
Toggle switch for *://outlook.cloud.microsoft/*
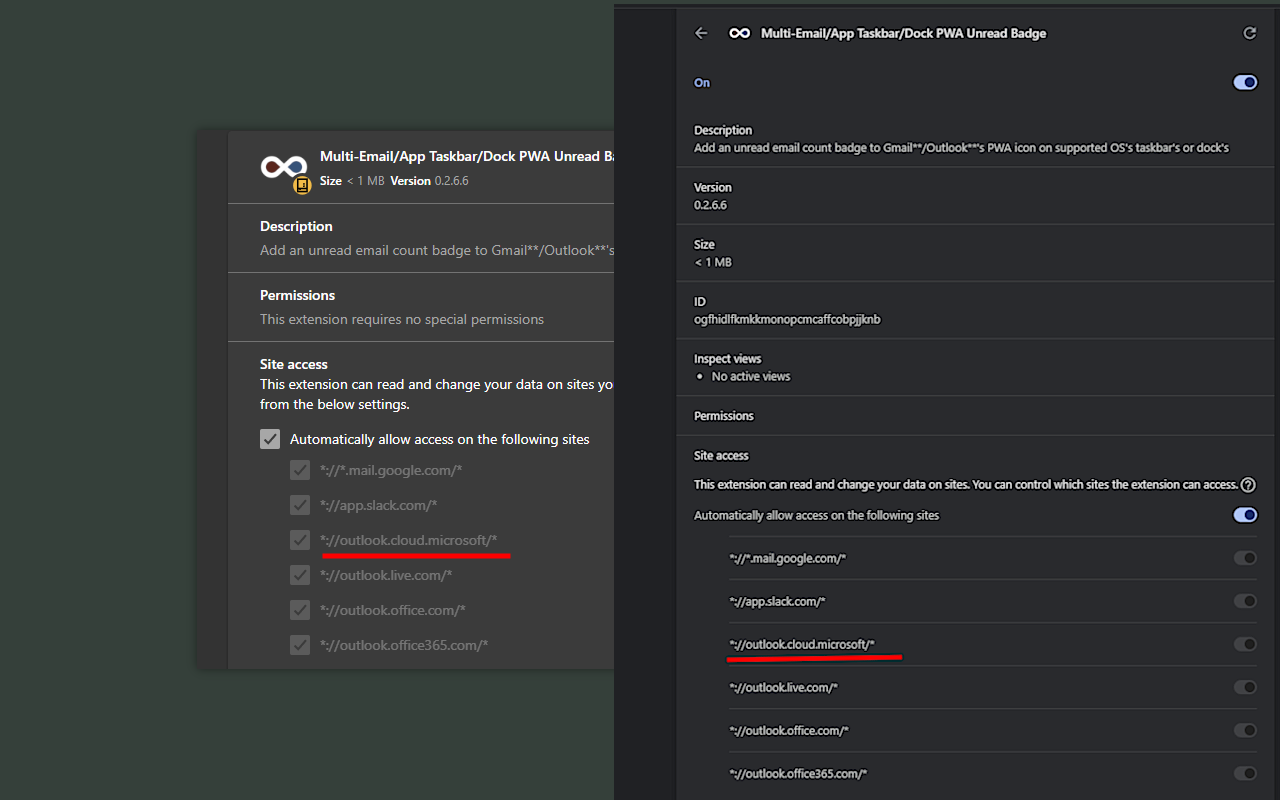(x=1245, y=644)
